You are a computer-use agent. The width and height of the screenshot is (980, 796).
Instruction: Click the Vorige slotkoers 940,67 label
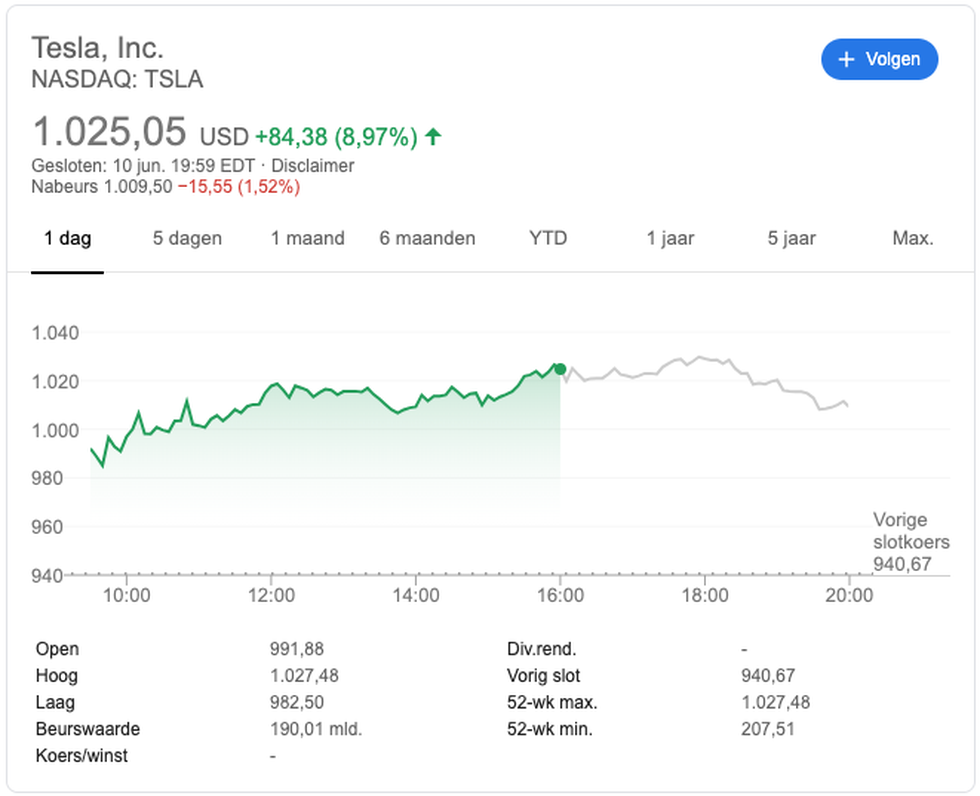pos(911,542)
